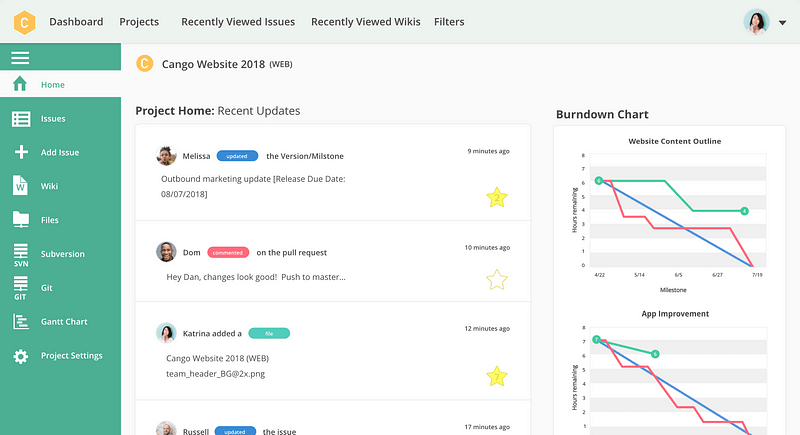Click 'on the pull request' text

tap(291, 252)
